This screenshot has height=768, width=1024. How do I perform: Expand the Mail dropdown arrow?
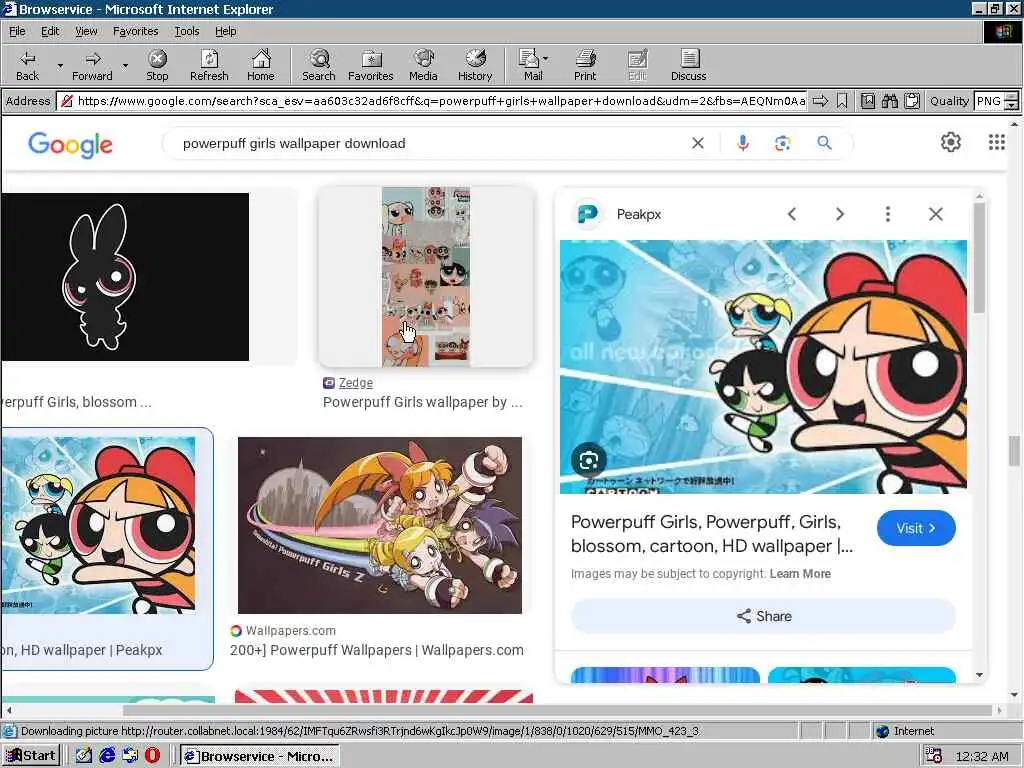[x=546, y=59]
